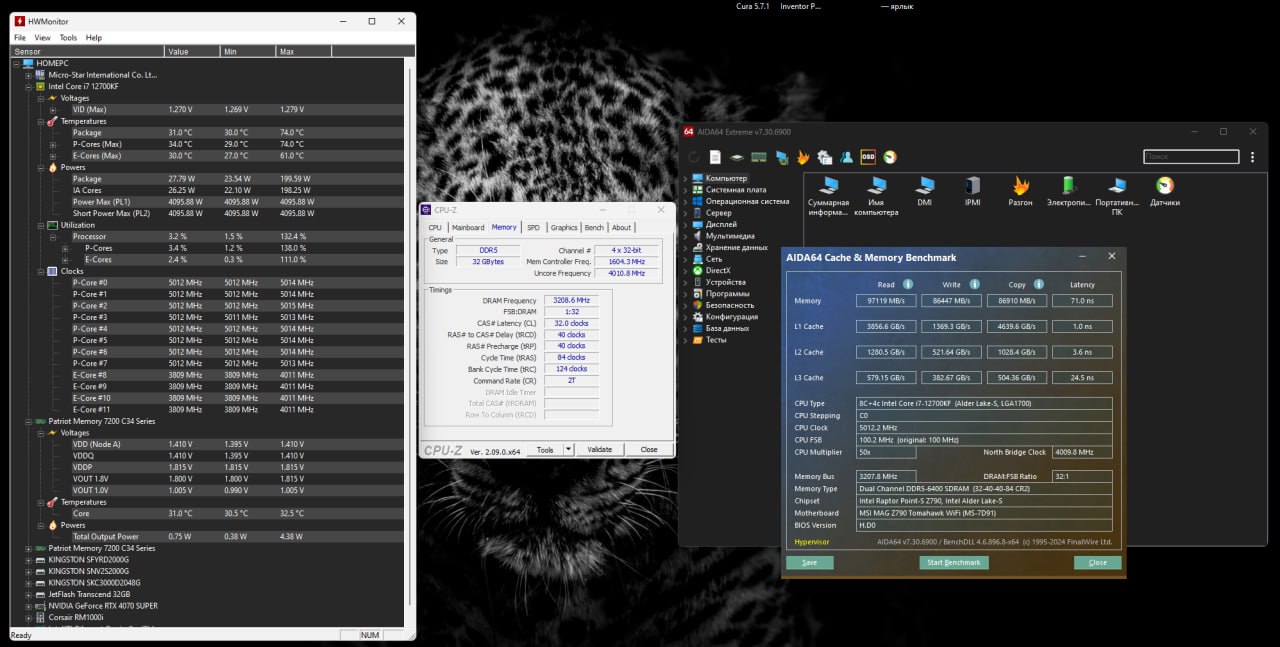Expand Micro-Star International node in HWMonitor
1280x647 pixels.
pyautogui.click(x=28, y=75)
